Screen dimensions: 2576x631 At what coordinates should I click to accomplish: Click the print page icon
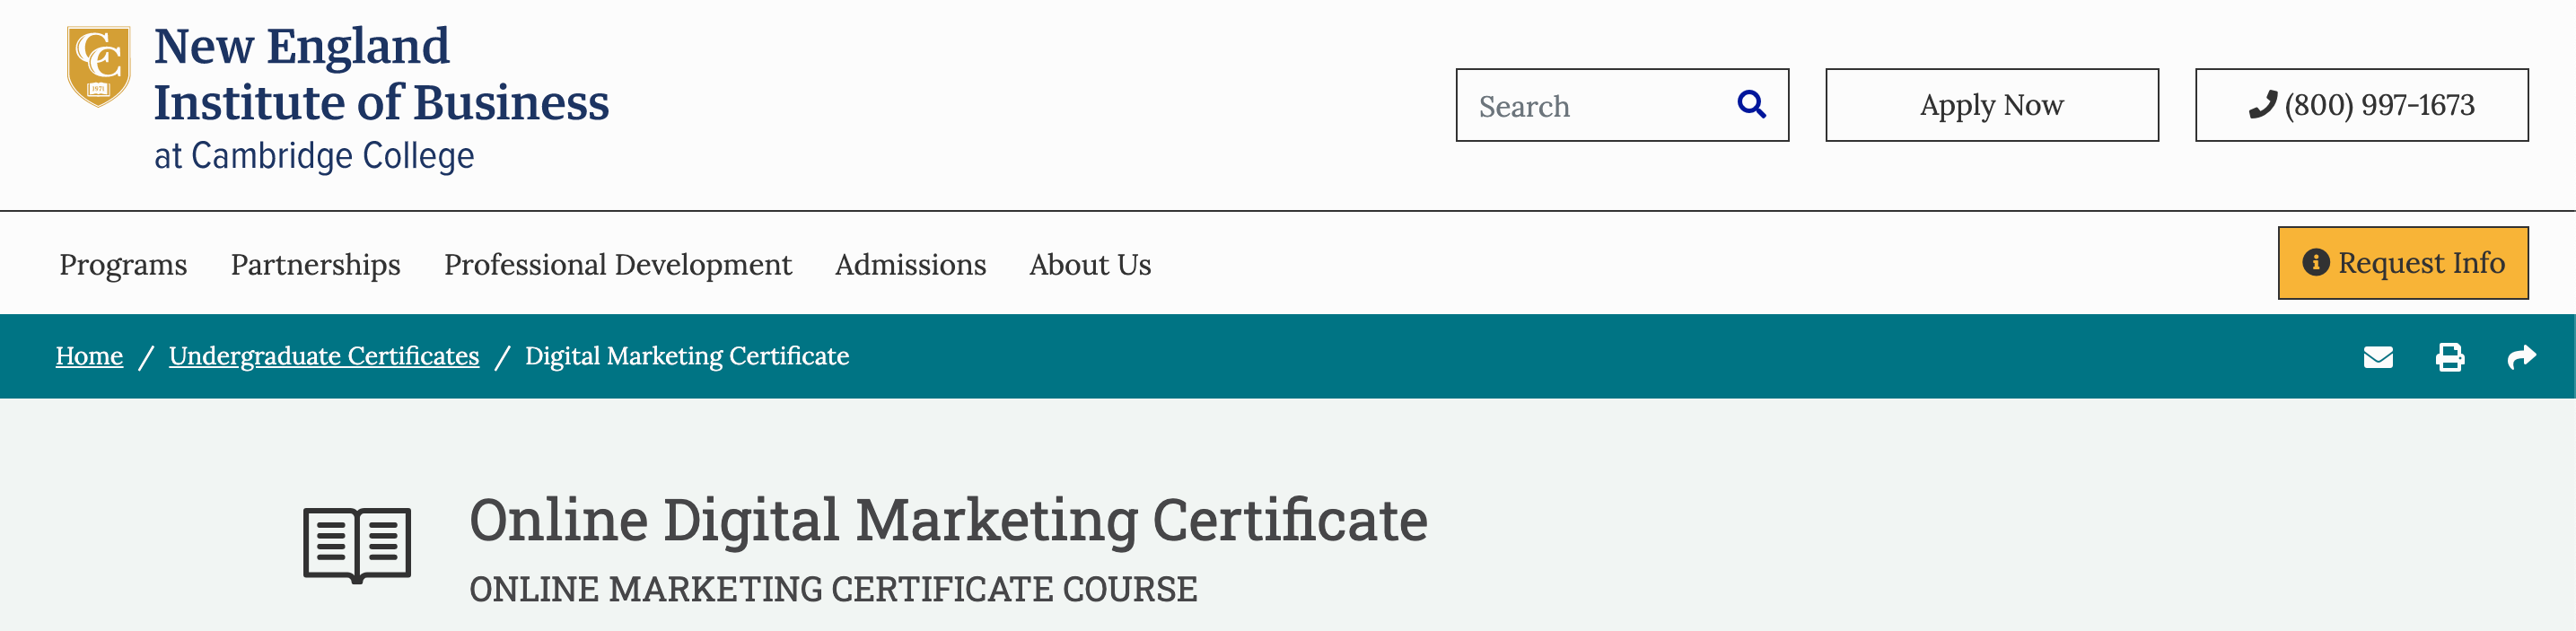[2450, 357]
